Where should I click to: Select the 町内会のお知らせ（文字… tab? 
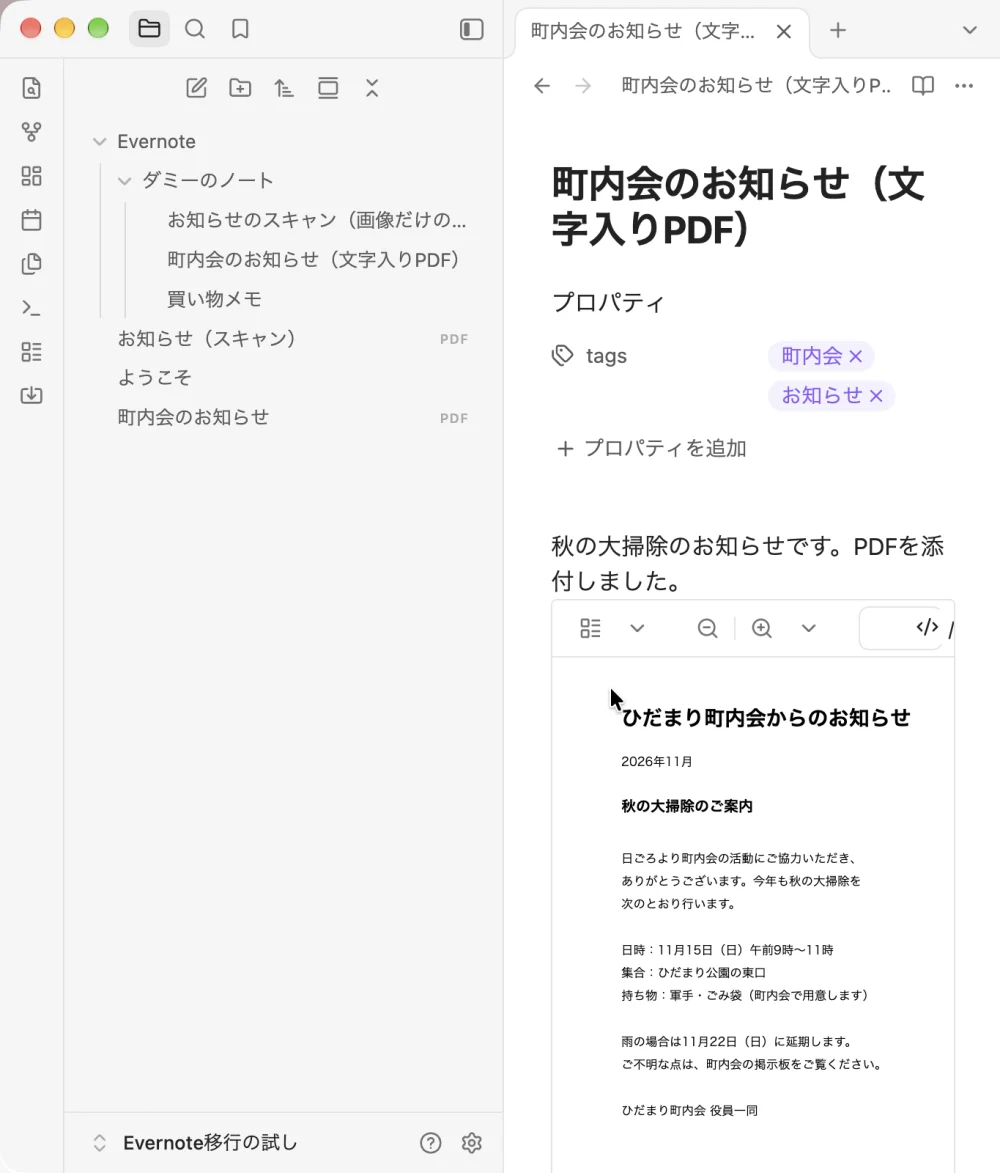[x=643, y=31]
